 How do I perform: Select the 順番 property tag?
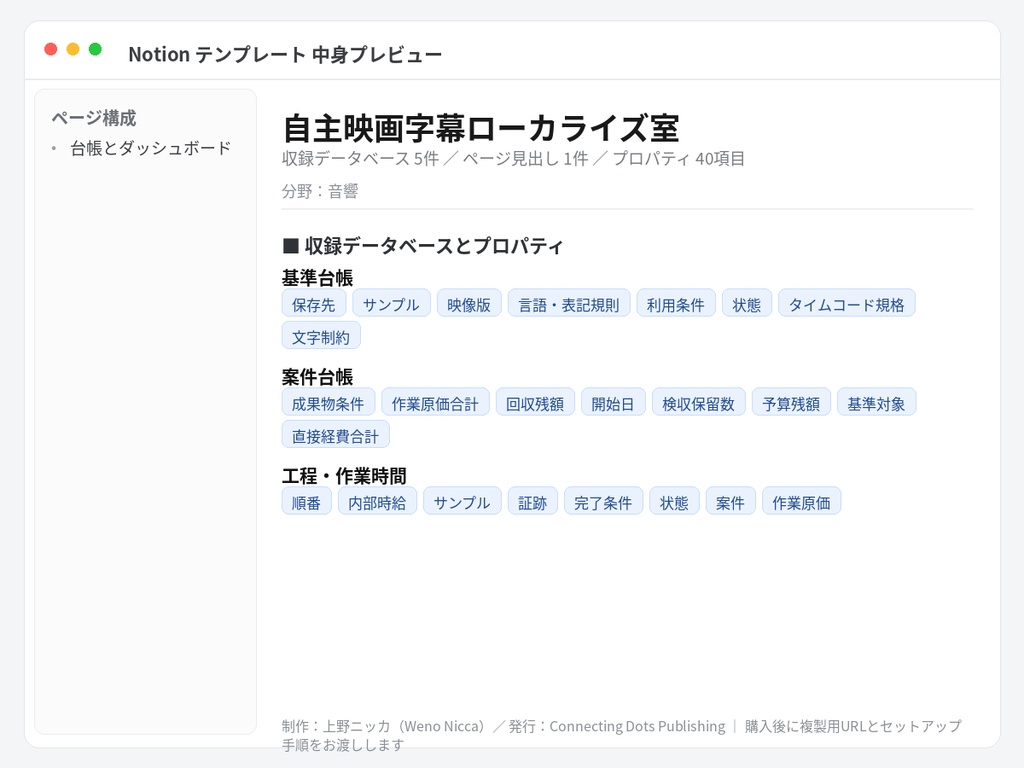tap(307, 502)
